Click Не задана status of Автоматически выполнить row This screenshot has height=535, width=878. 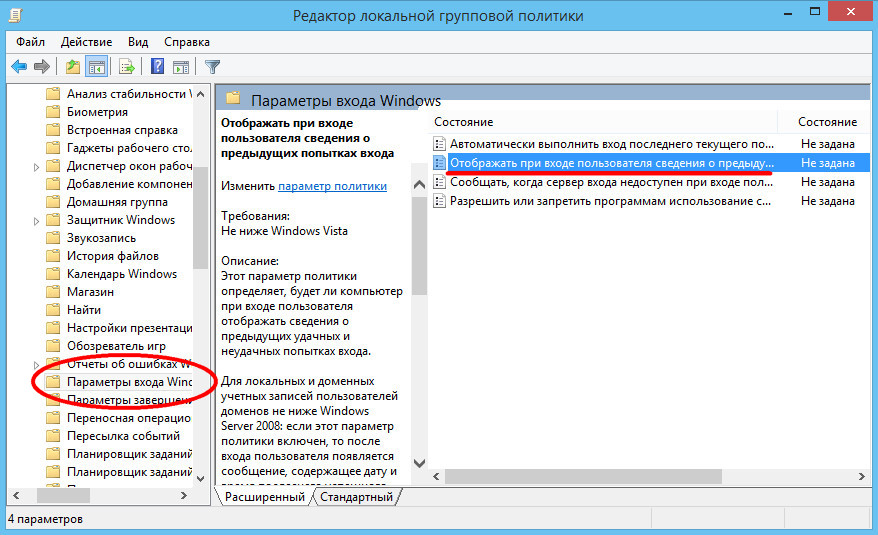[828, 144]
